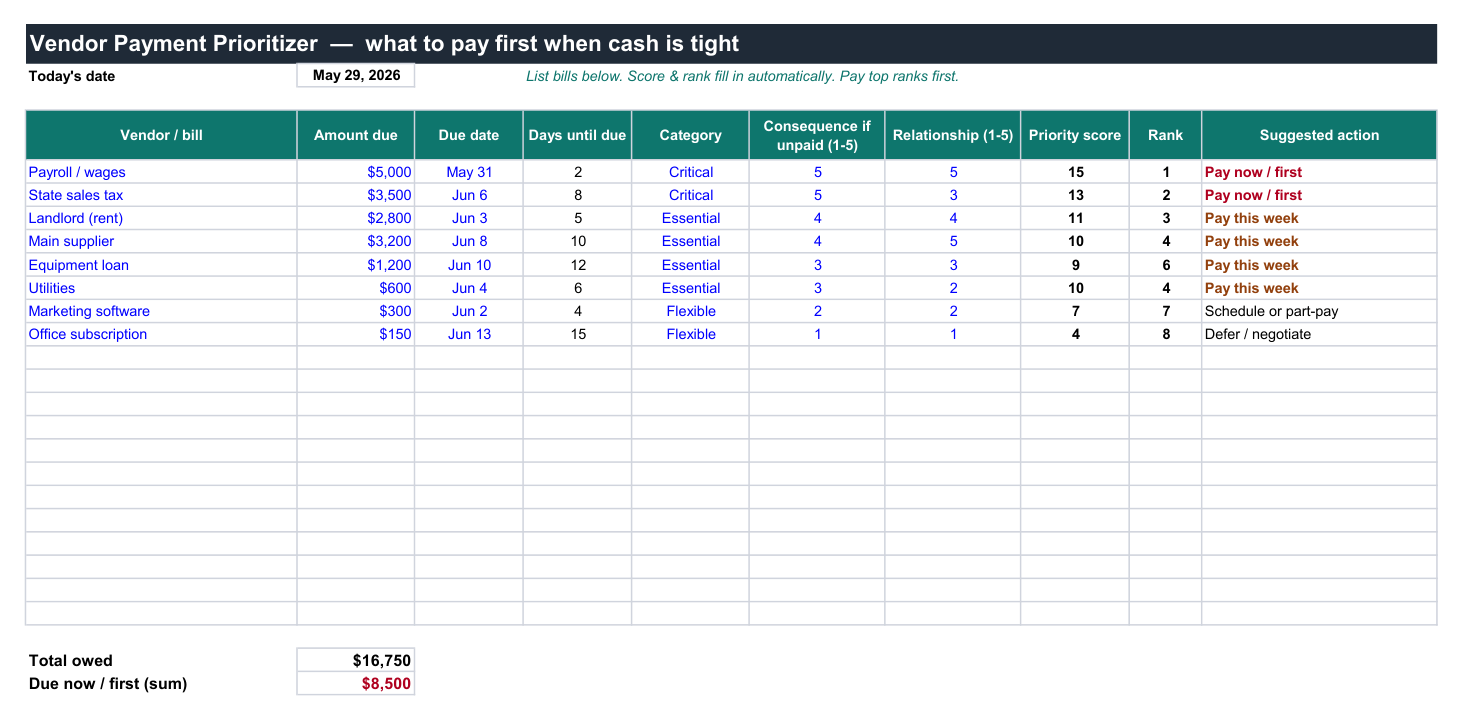Image resolution: width=1462 pixels, height=720 pixels.
Task: Select the 'Schedule or part-pay' action cell
Action: 1319,311
